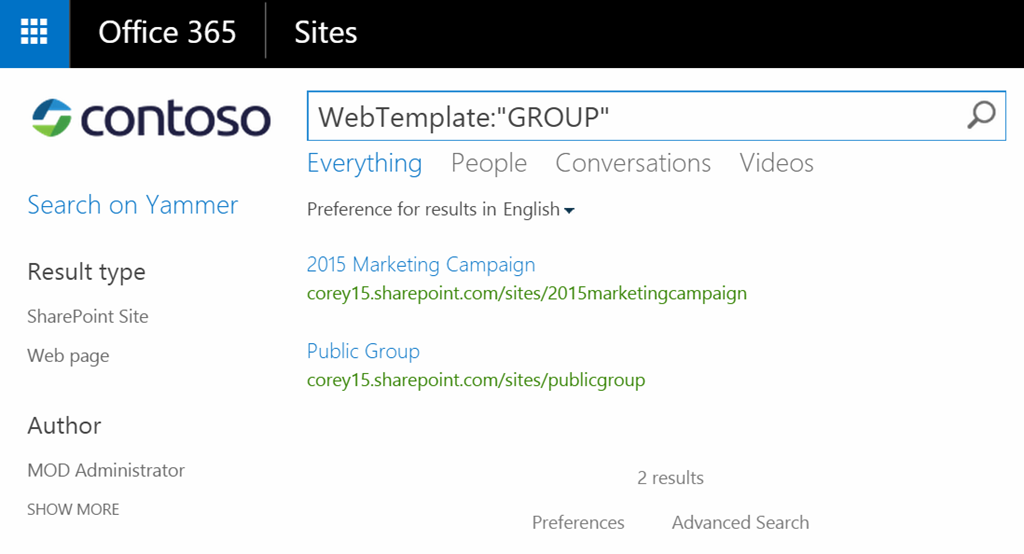Click the Sites header title
The height and width of the screenshot is (554, 1024).
325,33
